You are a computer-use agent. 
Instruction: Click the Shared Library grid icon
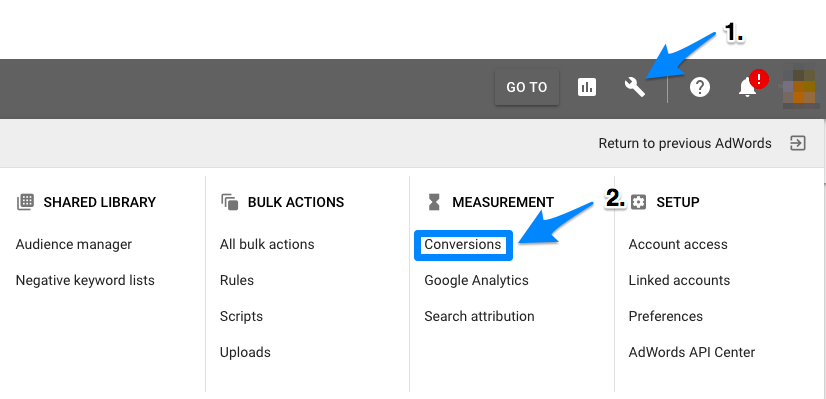tap(25, 202)
